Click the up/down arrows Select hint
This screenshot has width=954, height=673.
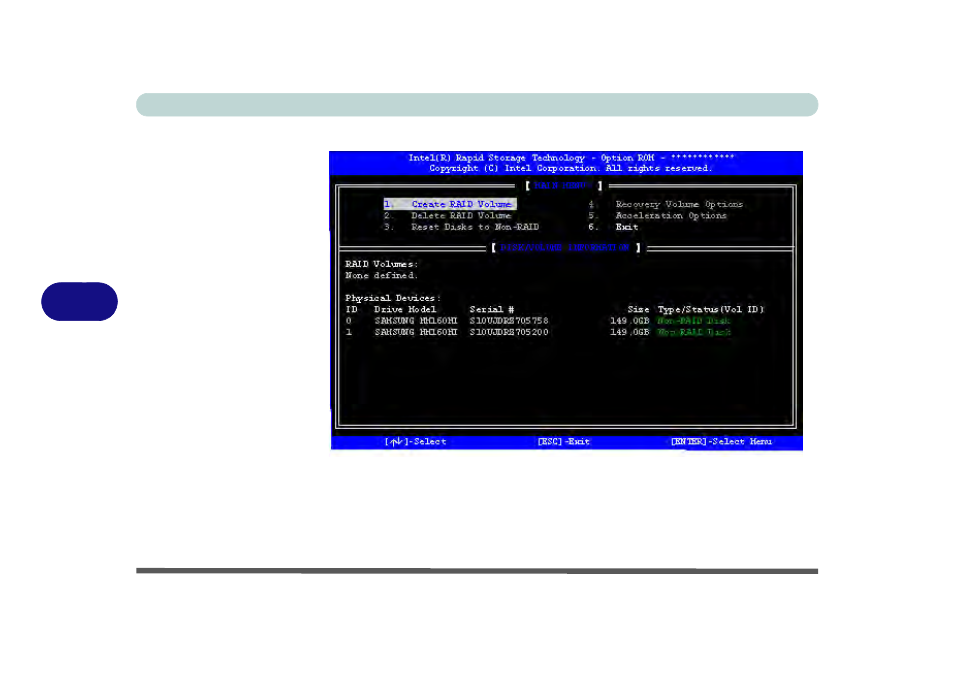(415, 441)
